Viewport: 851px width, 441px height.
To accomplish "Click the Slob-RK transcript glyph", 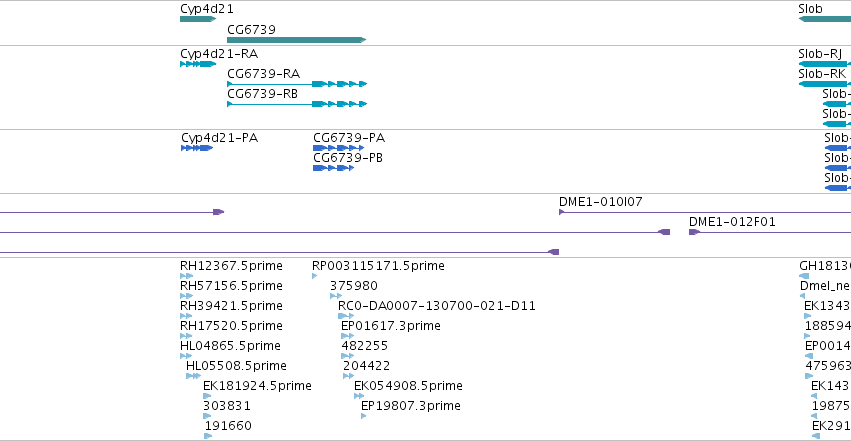I will [x=825, y=84].
